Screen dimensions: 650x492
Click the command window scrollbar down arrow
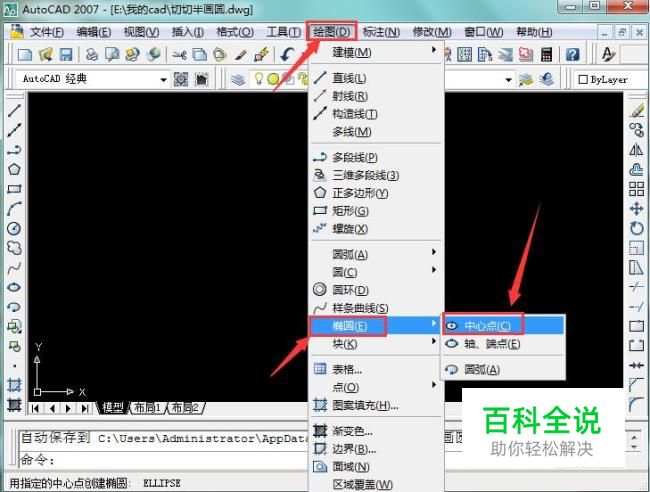(633, 447)
